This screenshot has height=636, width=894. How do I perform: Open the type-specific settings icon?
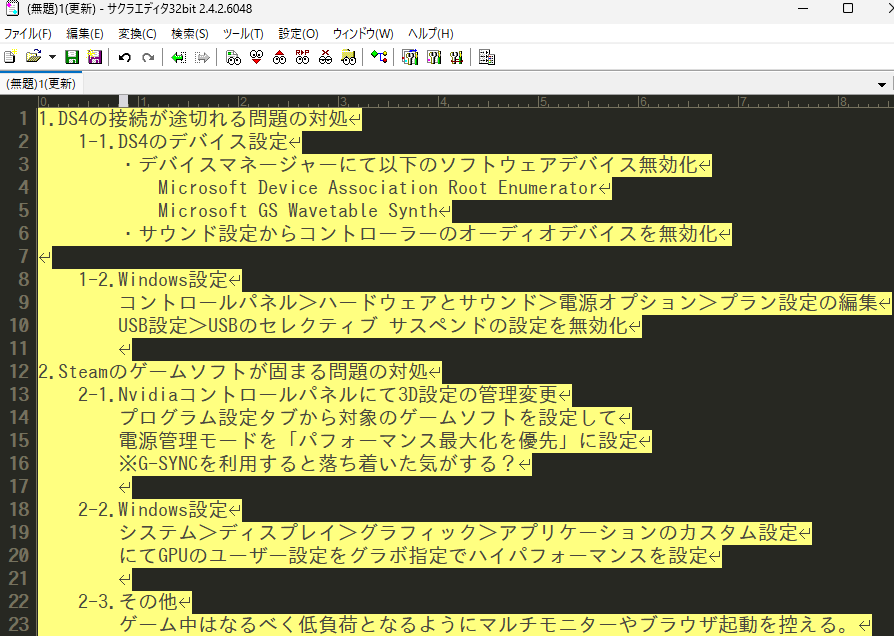click(433, 57)
